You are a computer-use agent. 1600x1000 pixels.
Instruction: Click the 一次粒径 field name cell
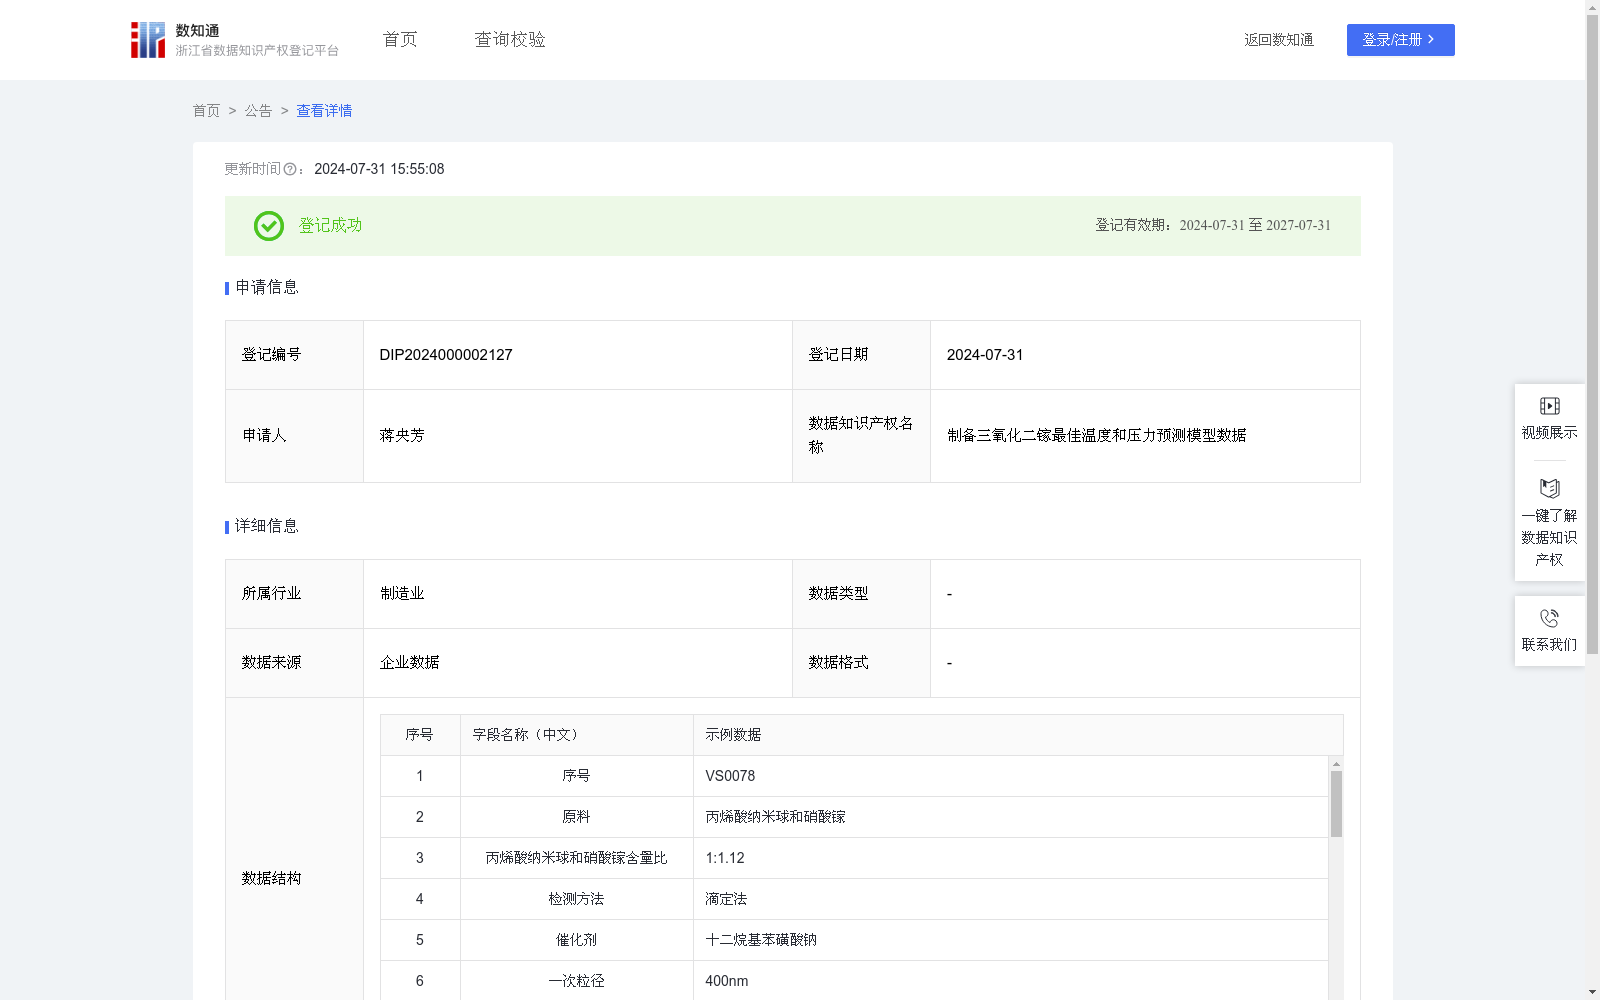(x=576, y=981)
